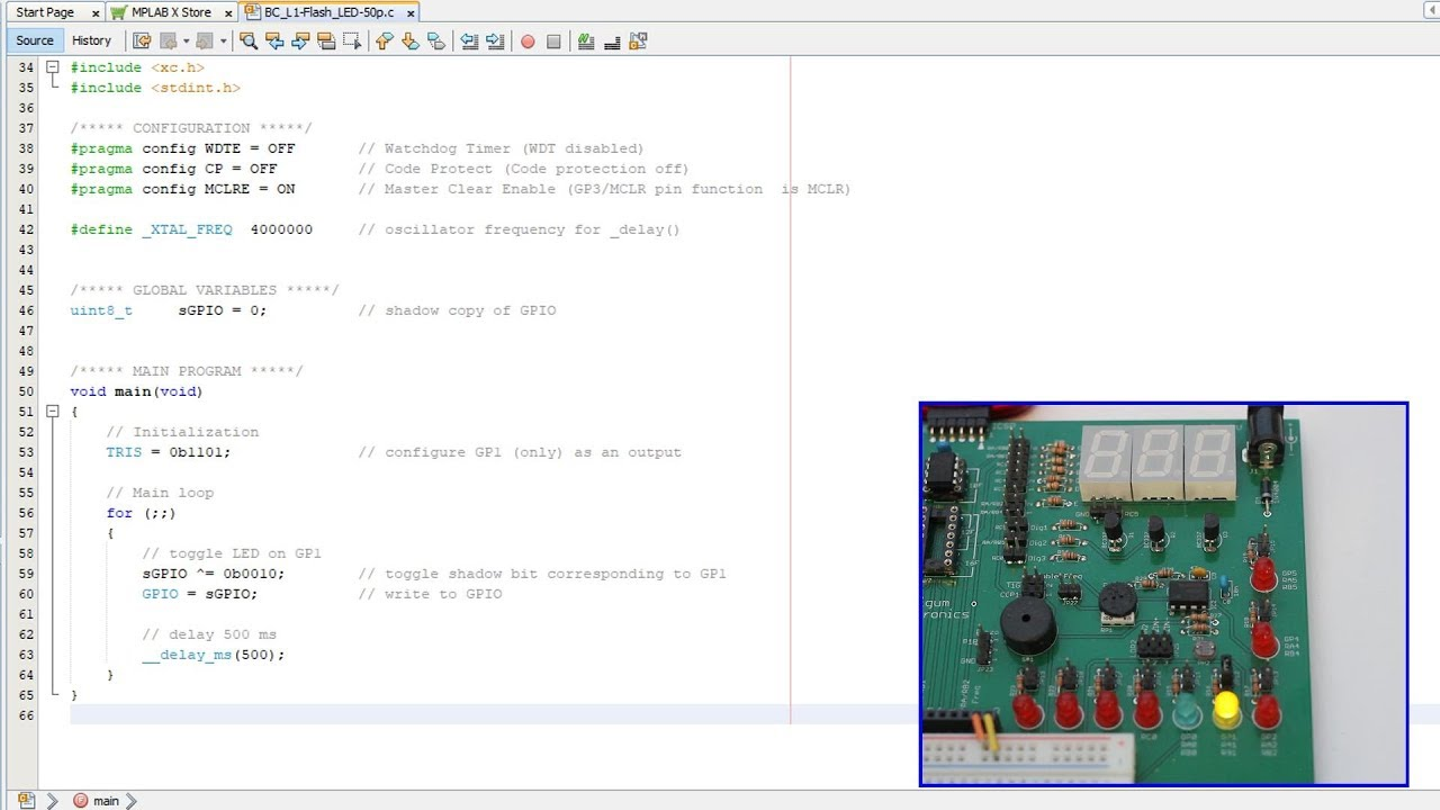Viewport: 1440px width, 810px height.
Task: Click the Last Edit toolbar icon
Action: tap(142, 41)
